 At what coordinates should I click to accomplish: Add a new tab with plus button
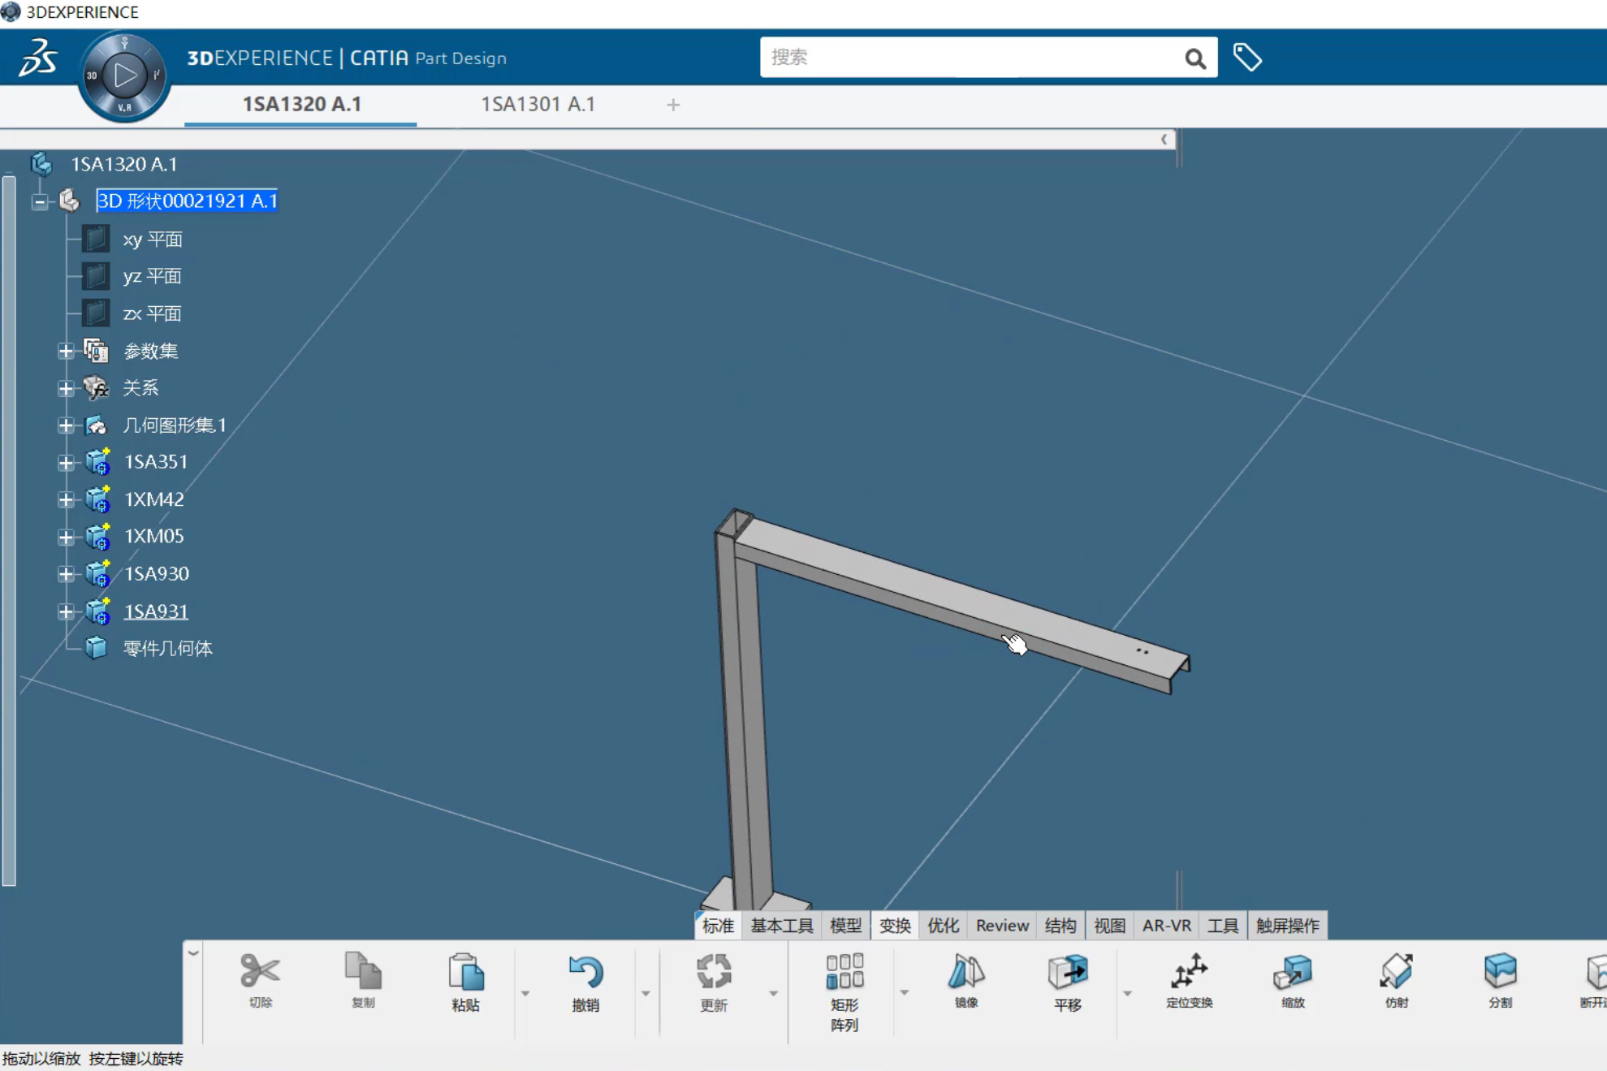click(673, 104)
